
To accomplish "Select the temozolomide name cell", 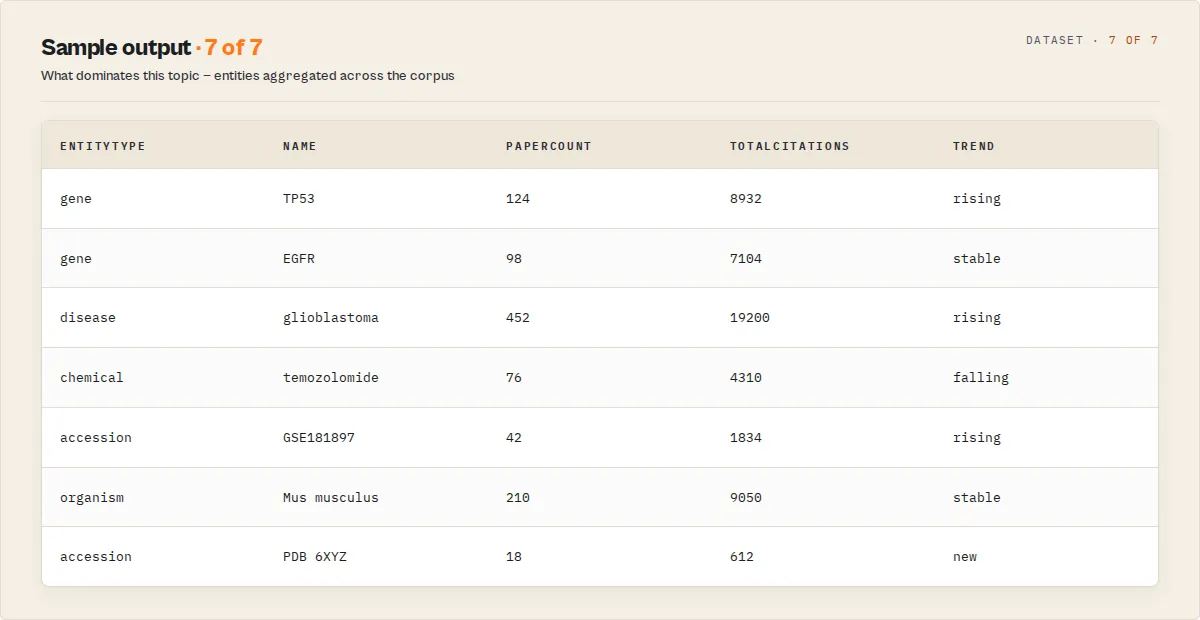I will point(331,378).
